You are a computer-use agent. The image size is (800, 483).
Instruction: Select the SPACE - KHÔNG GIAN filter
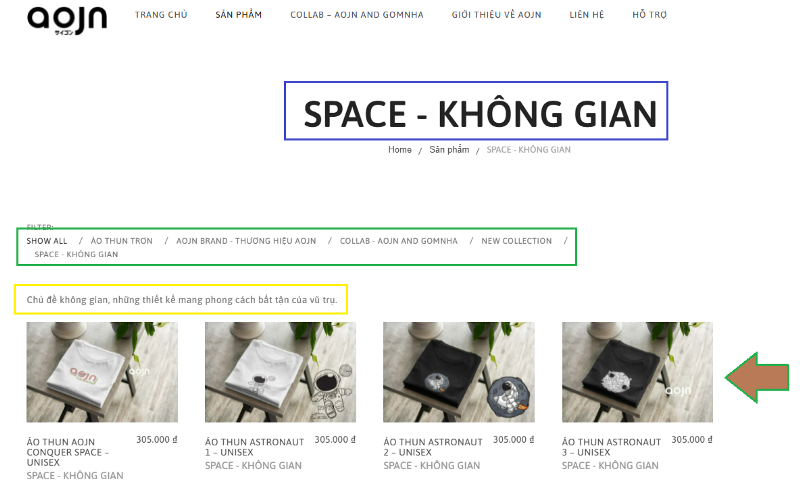(x=76, y=254)
